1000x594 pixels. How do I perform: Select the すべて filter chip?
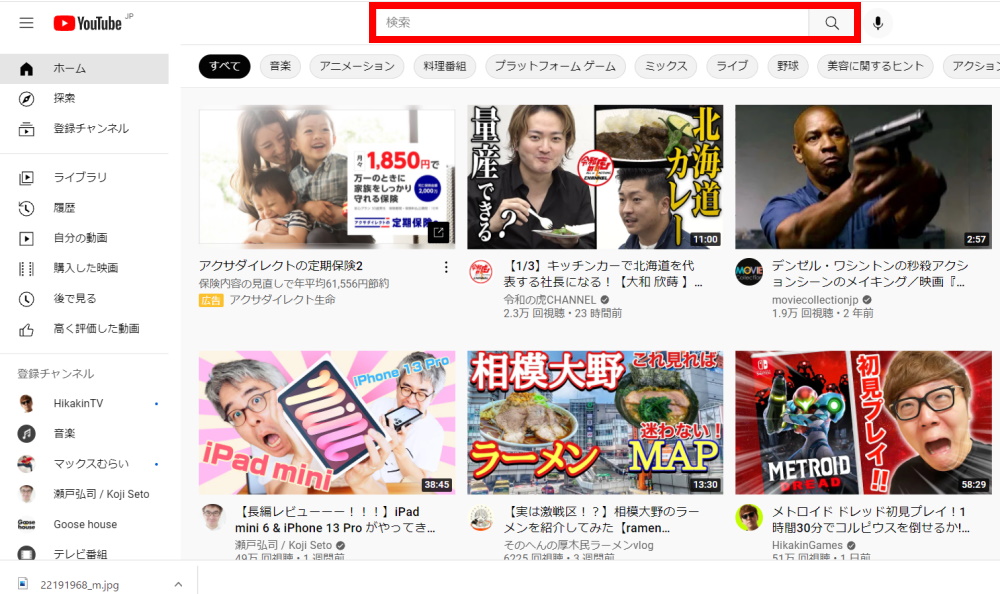tap(224, 66)
